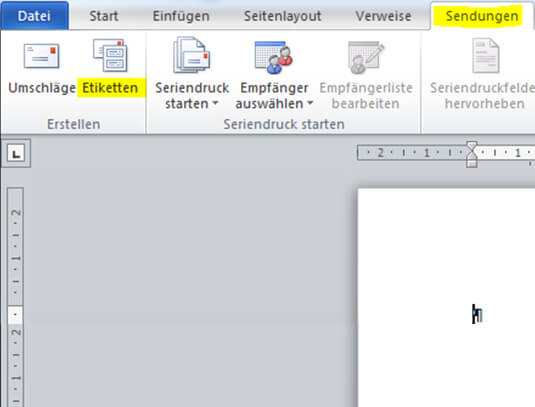Switch to the Start tab

click(104, 16)
